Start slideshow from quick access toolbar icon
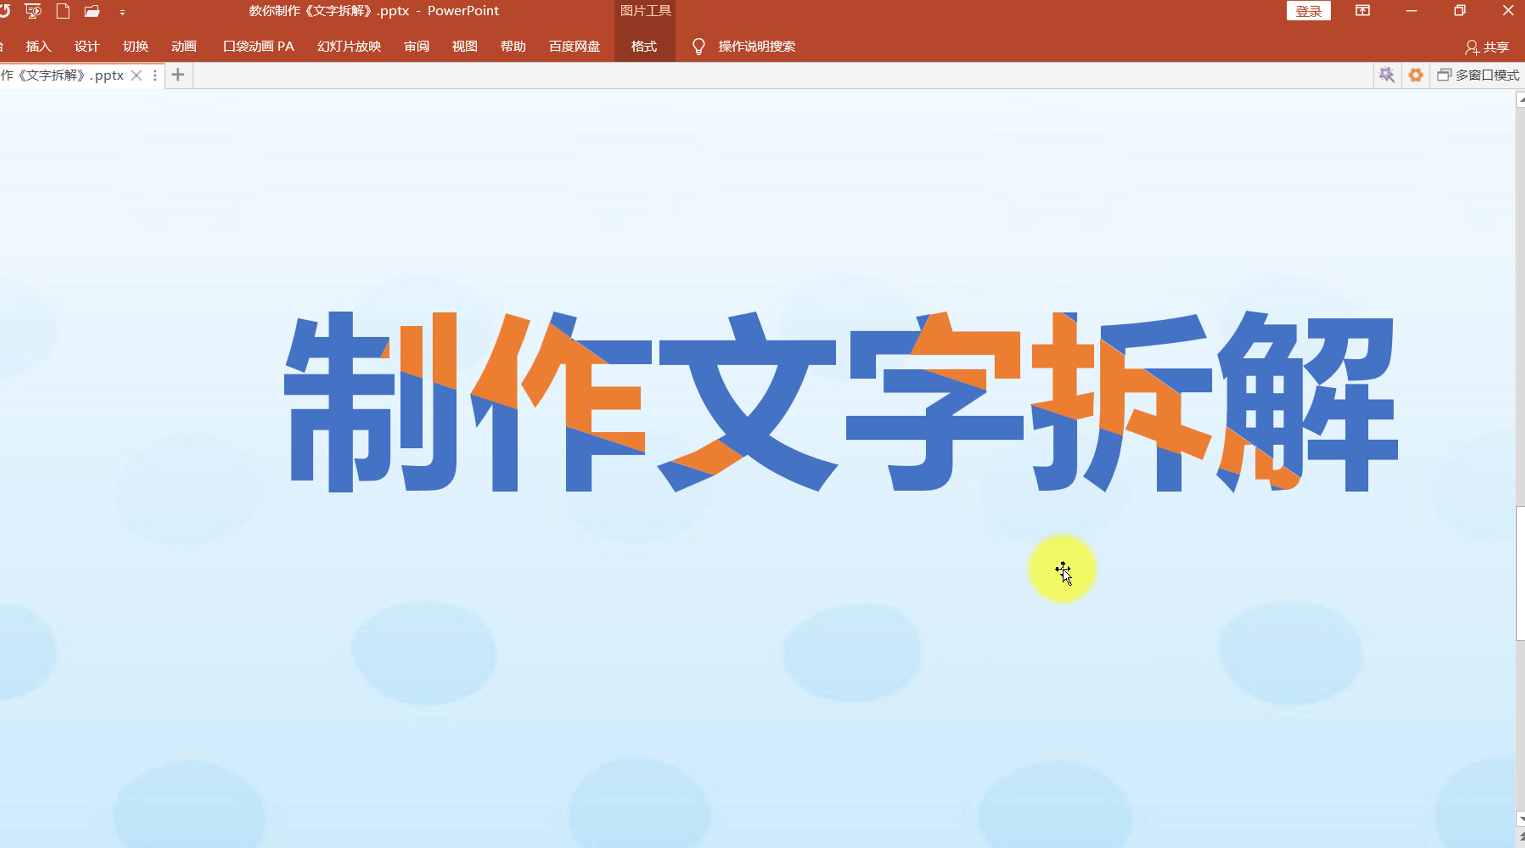The height and width of the screenshot is (848, 1525). pyautogui.click(x=33, y=11)
